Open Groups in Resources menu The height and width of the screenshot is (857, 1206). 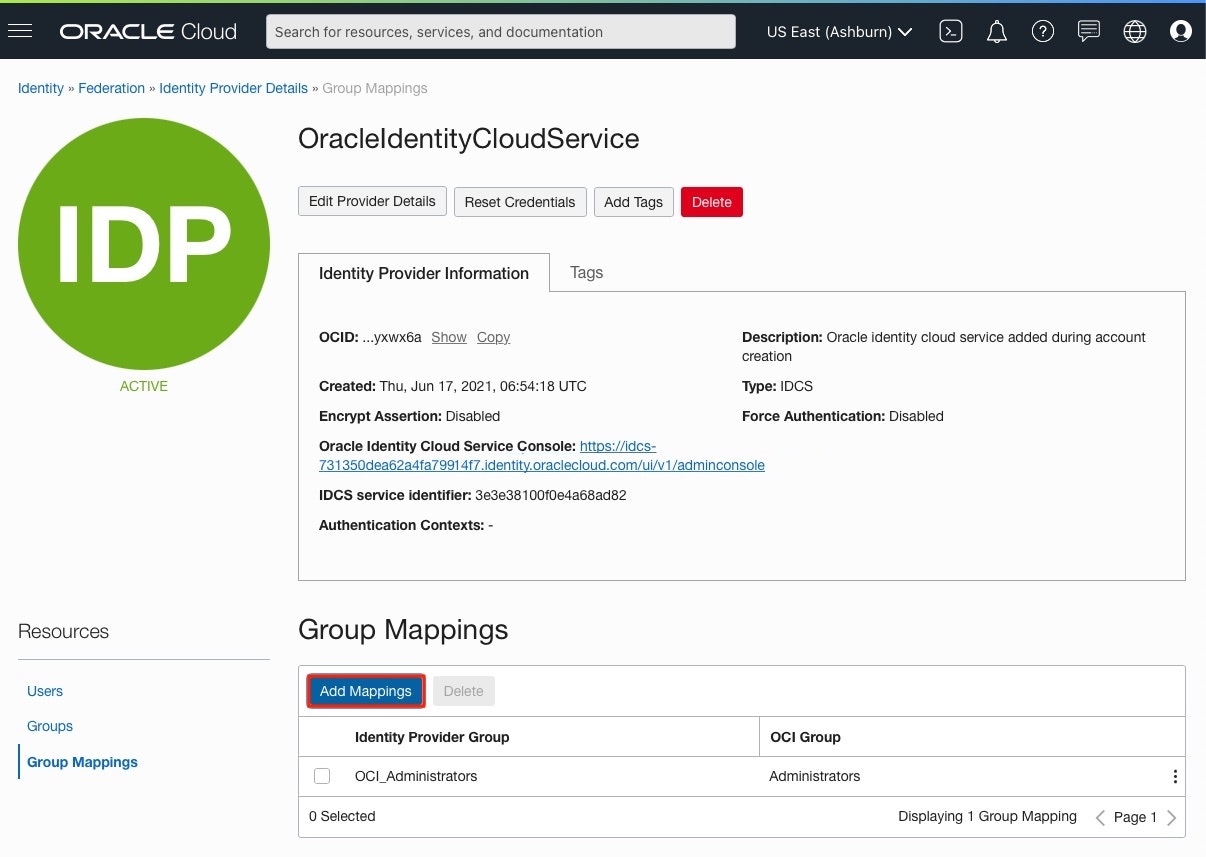[50, 726]
